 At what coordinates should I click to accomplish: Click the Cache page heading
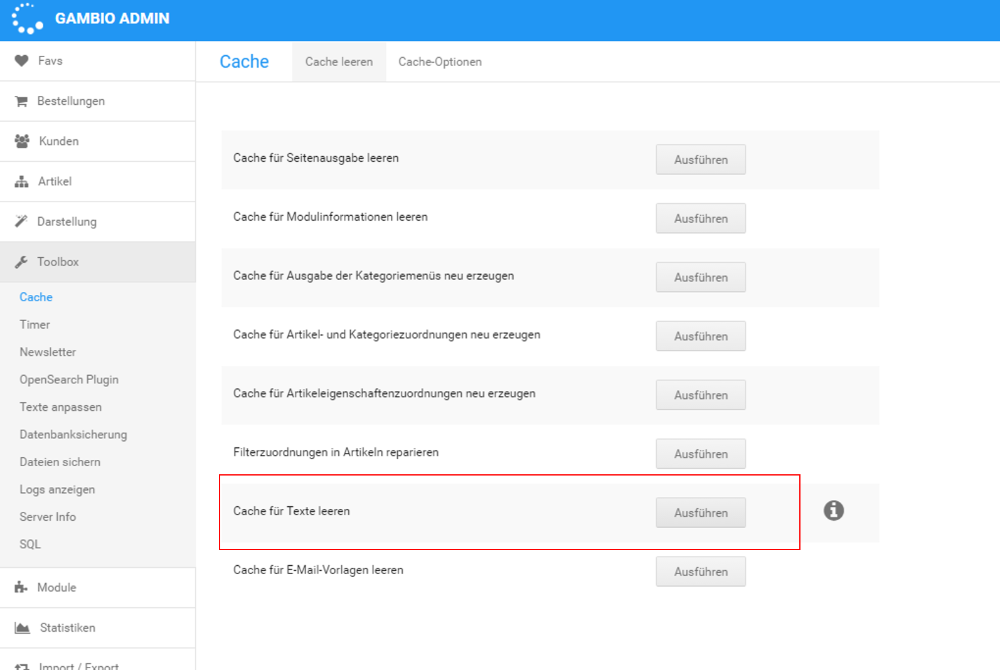pos(244,61)
